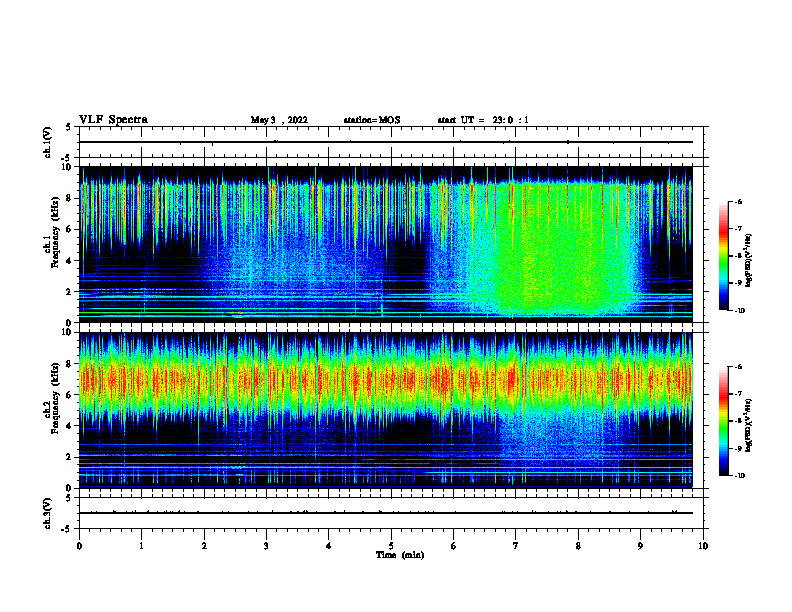Click time axis tick label "5"
Image resolution: width=792 pixels, height=612 pixels.
click(391, 546)
